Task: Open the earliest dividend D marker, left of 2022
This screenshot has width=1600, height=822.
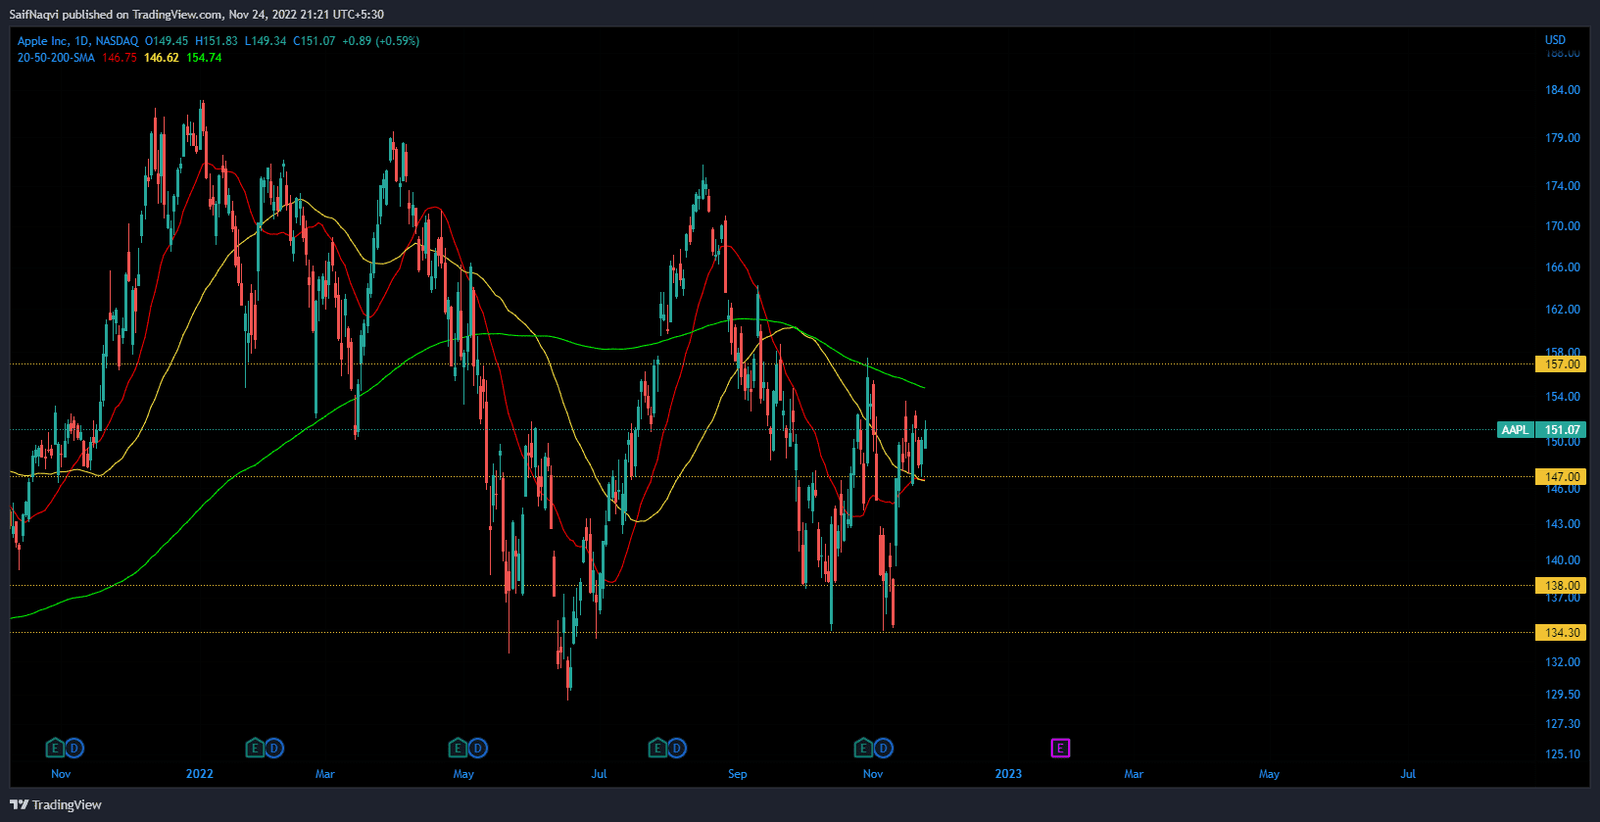Action: point(74,748)
